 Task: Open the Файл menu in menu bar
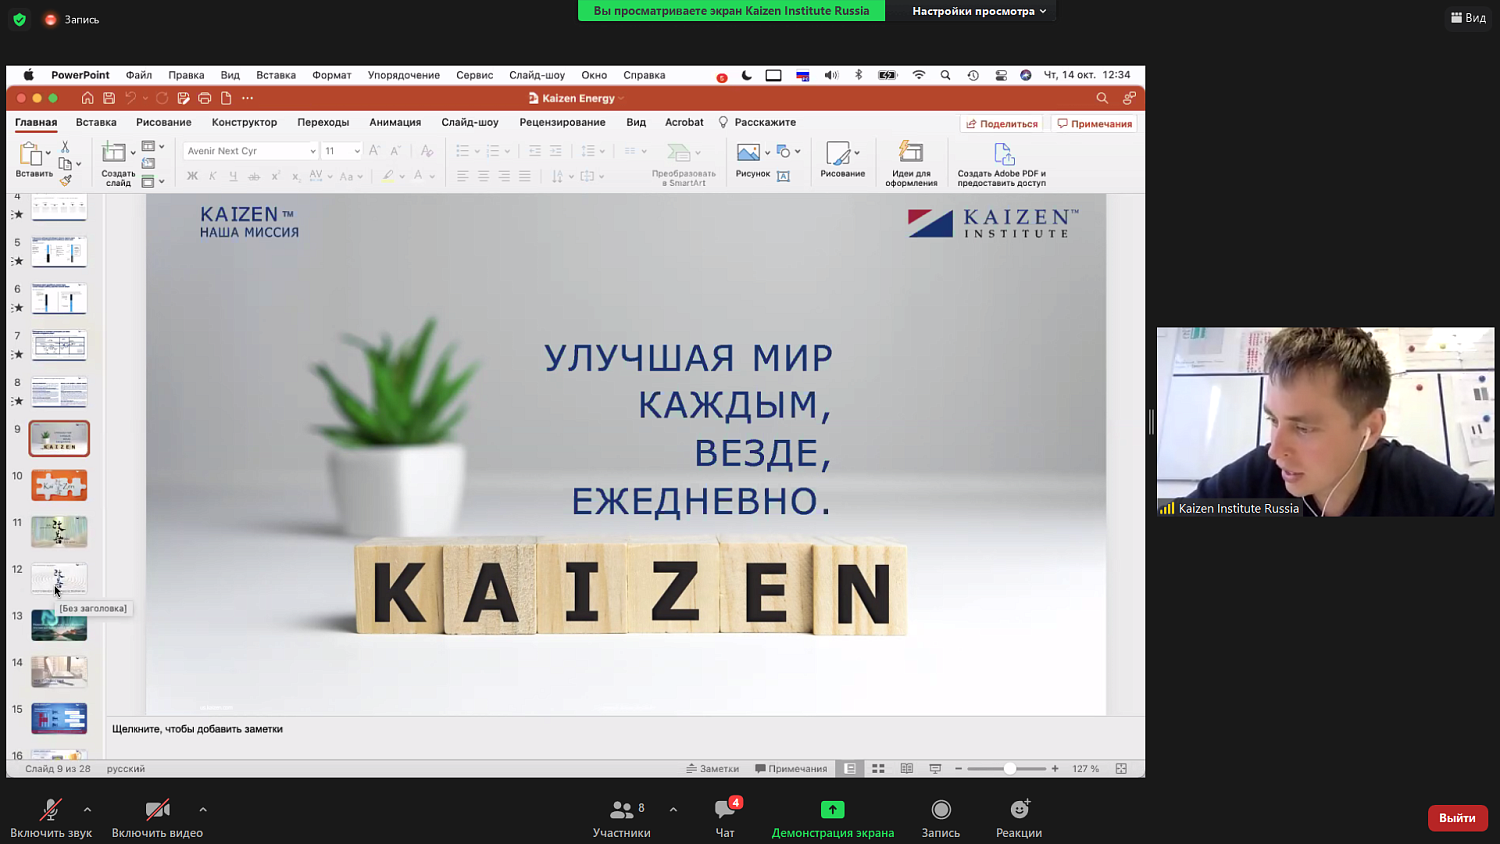click(x=139, y=75)
